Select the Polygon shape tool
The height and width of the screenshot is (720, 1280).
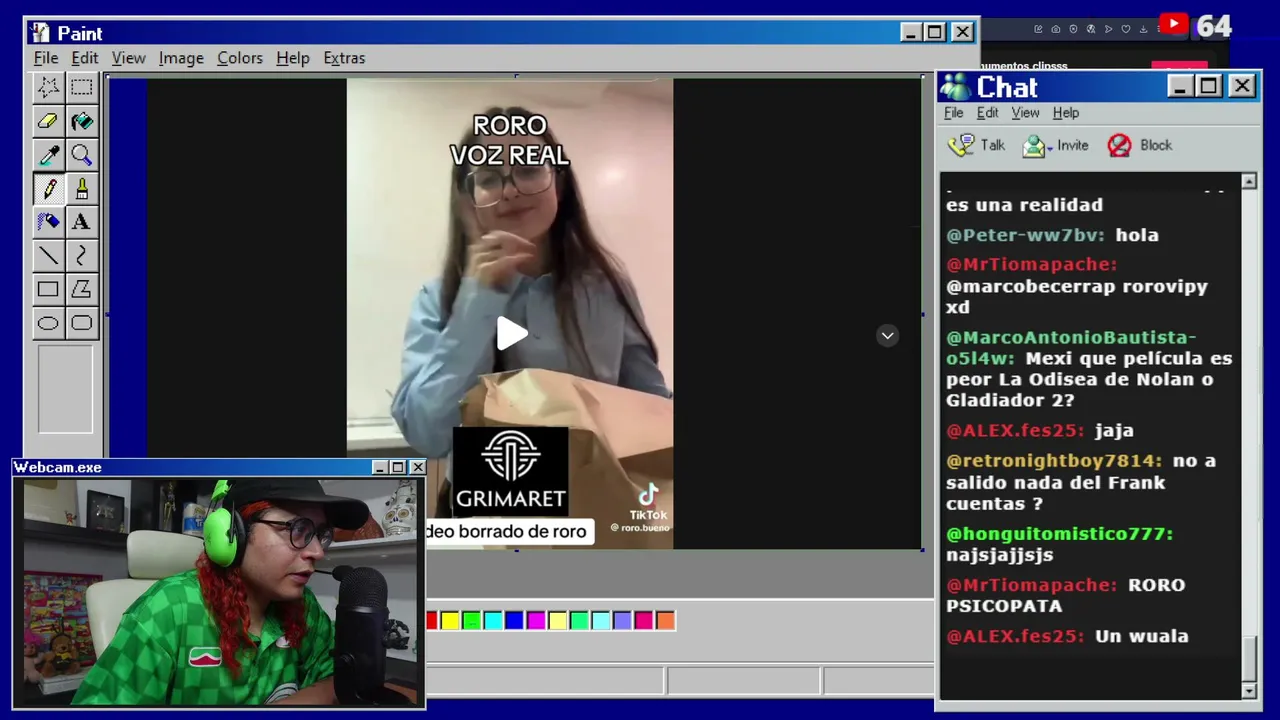click(81, 290)
